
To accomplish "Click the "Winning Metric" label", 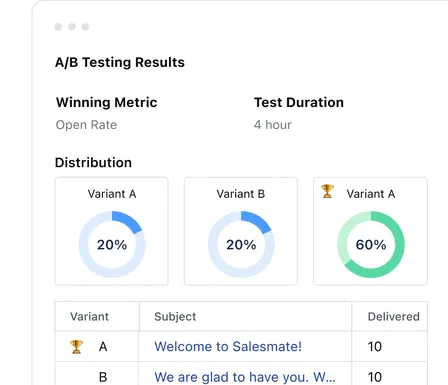I will click(x=107, y=102).
